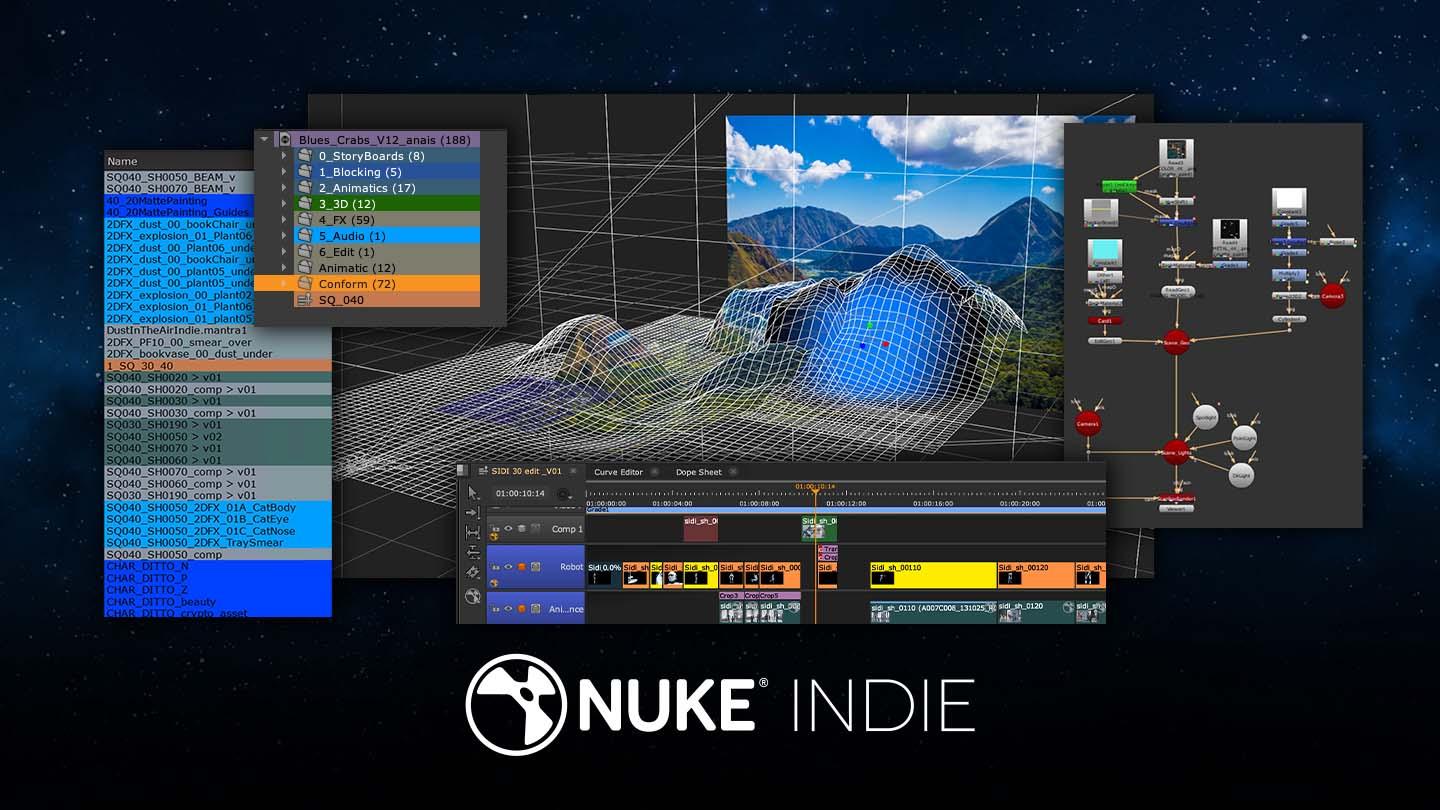1440x810 pixels.
Task: Select the arrow selection tool in the timeline toolbar
Action: (472, 493)
